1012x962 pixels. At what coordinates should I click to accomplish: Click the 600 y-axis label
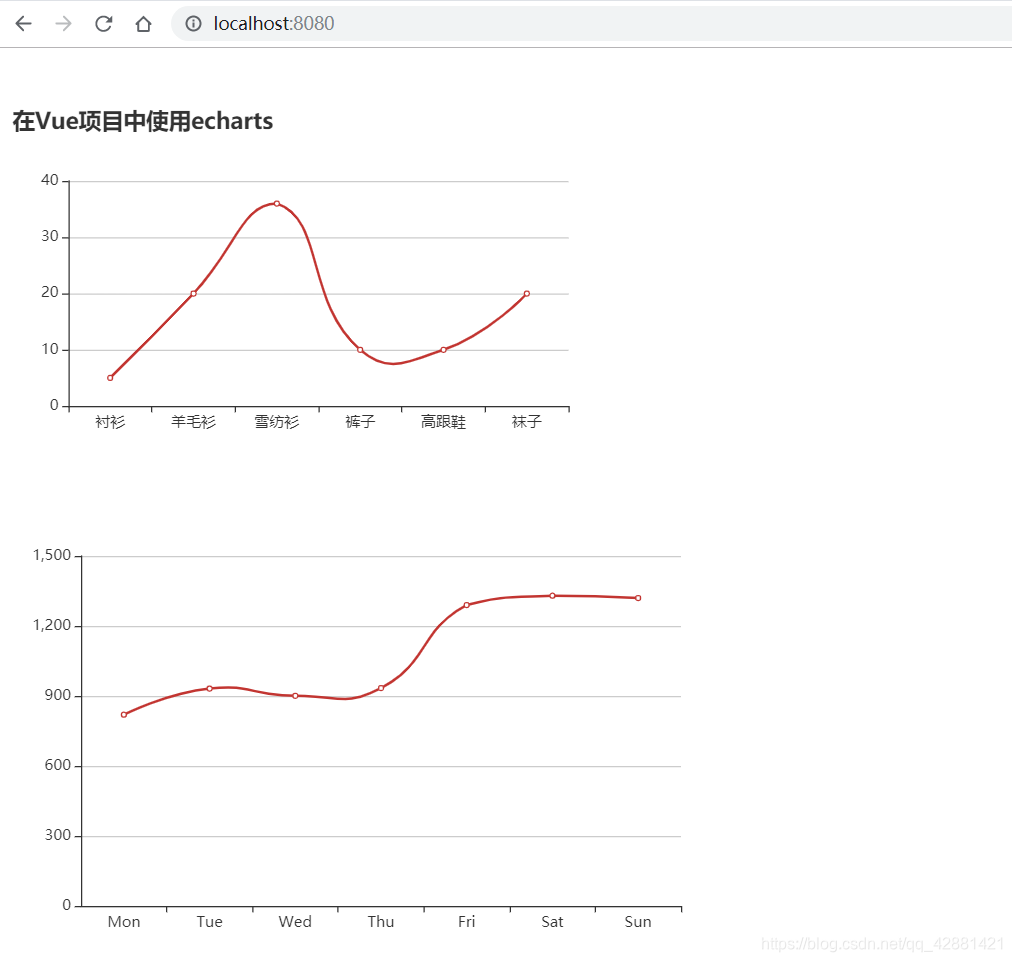pyautogui.click(x=58, y=765)
